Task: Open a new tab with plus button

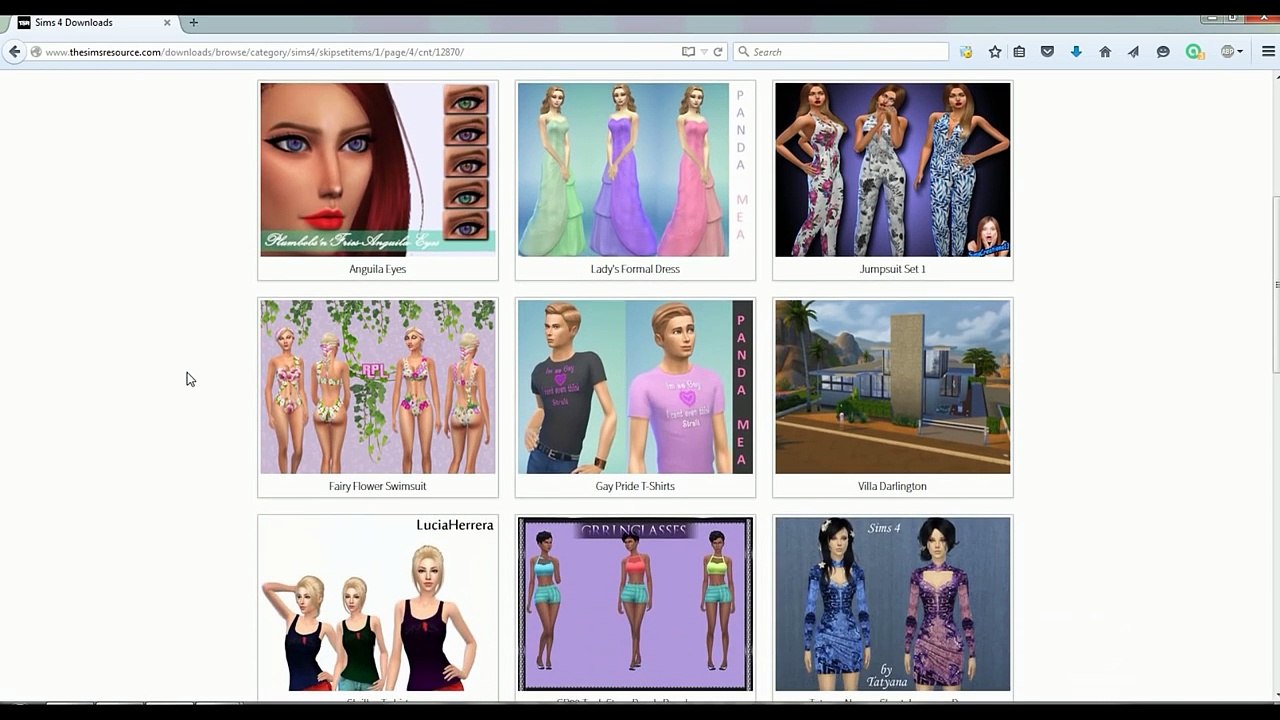Action: tap(193, 22)
